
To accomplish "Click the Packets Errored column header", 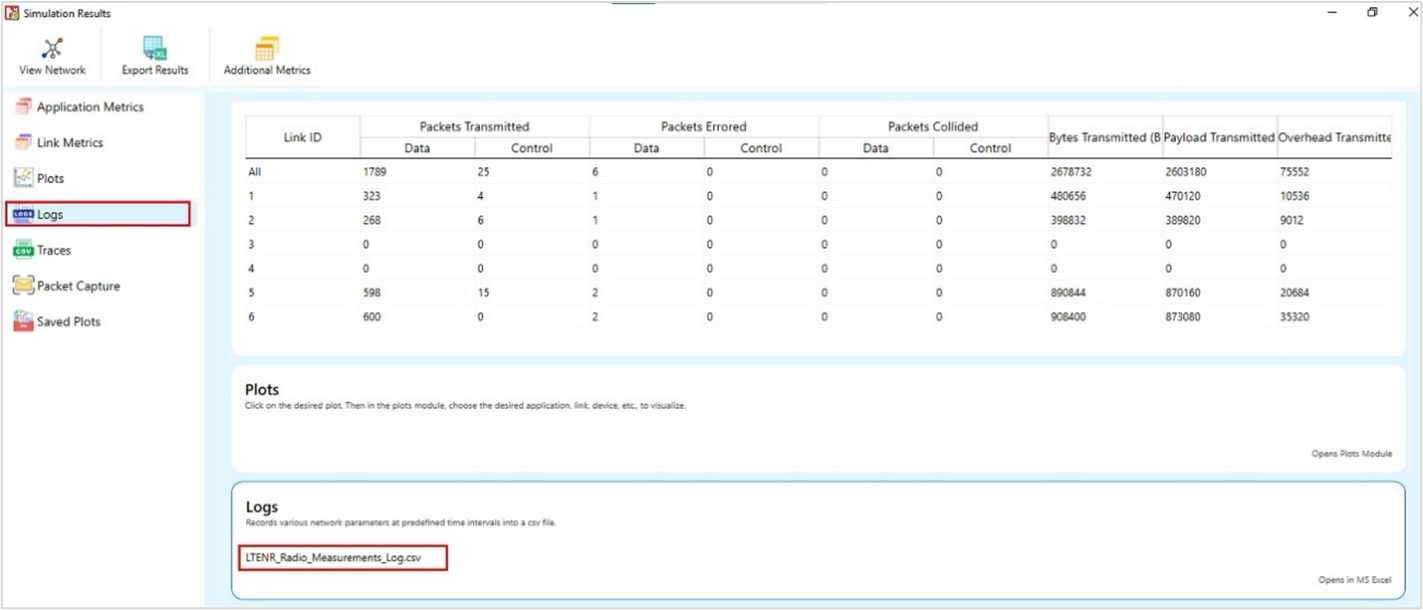I will pyautogui.click(x=703, y=127).
